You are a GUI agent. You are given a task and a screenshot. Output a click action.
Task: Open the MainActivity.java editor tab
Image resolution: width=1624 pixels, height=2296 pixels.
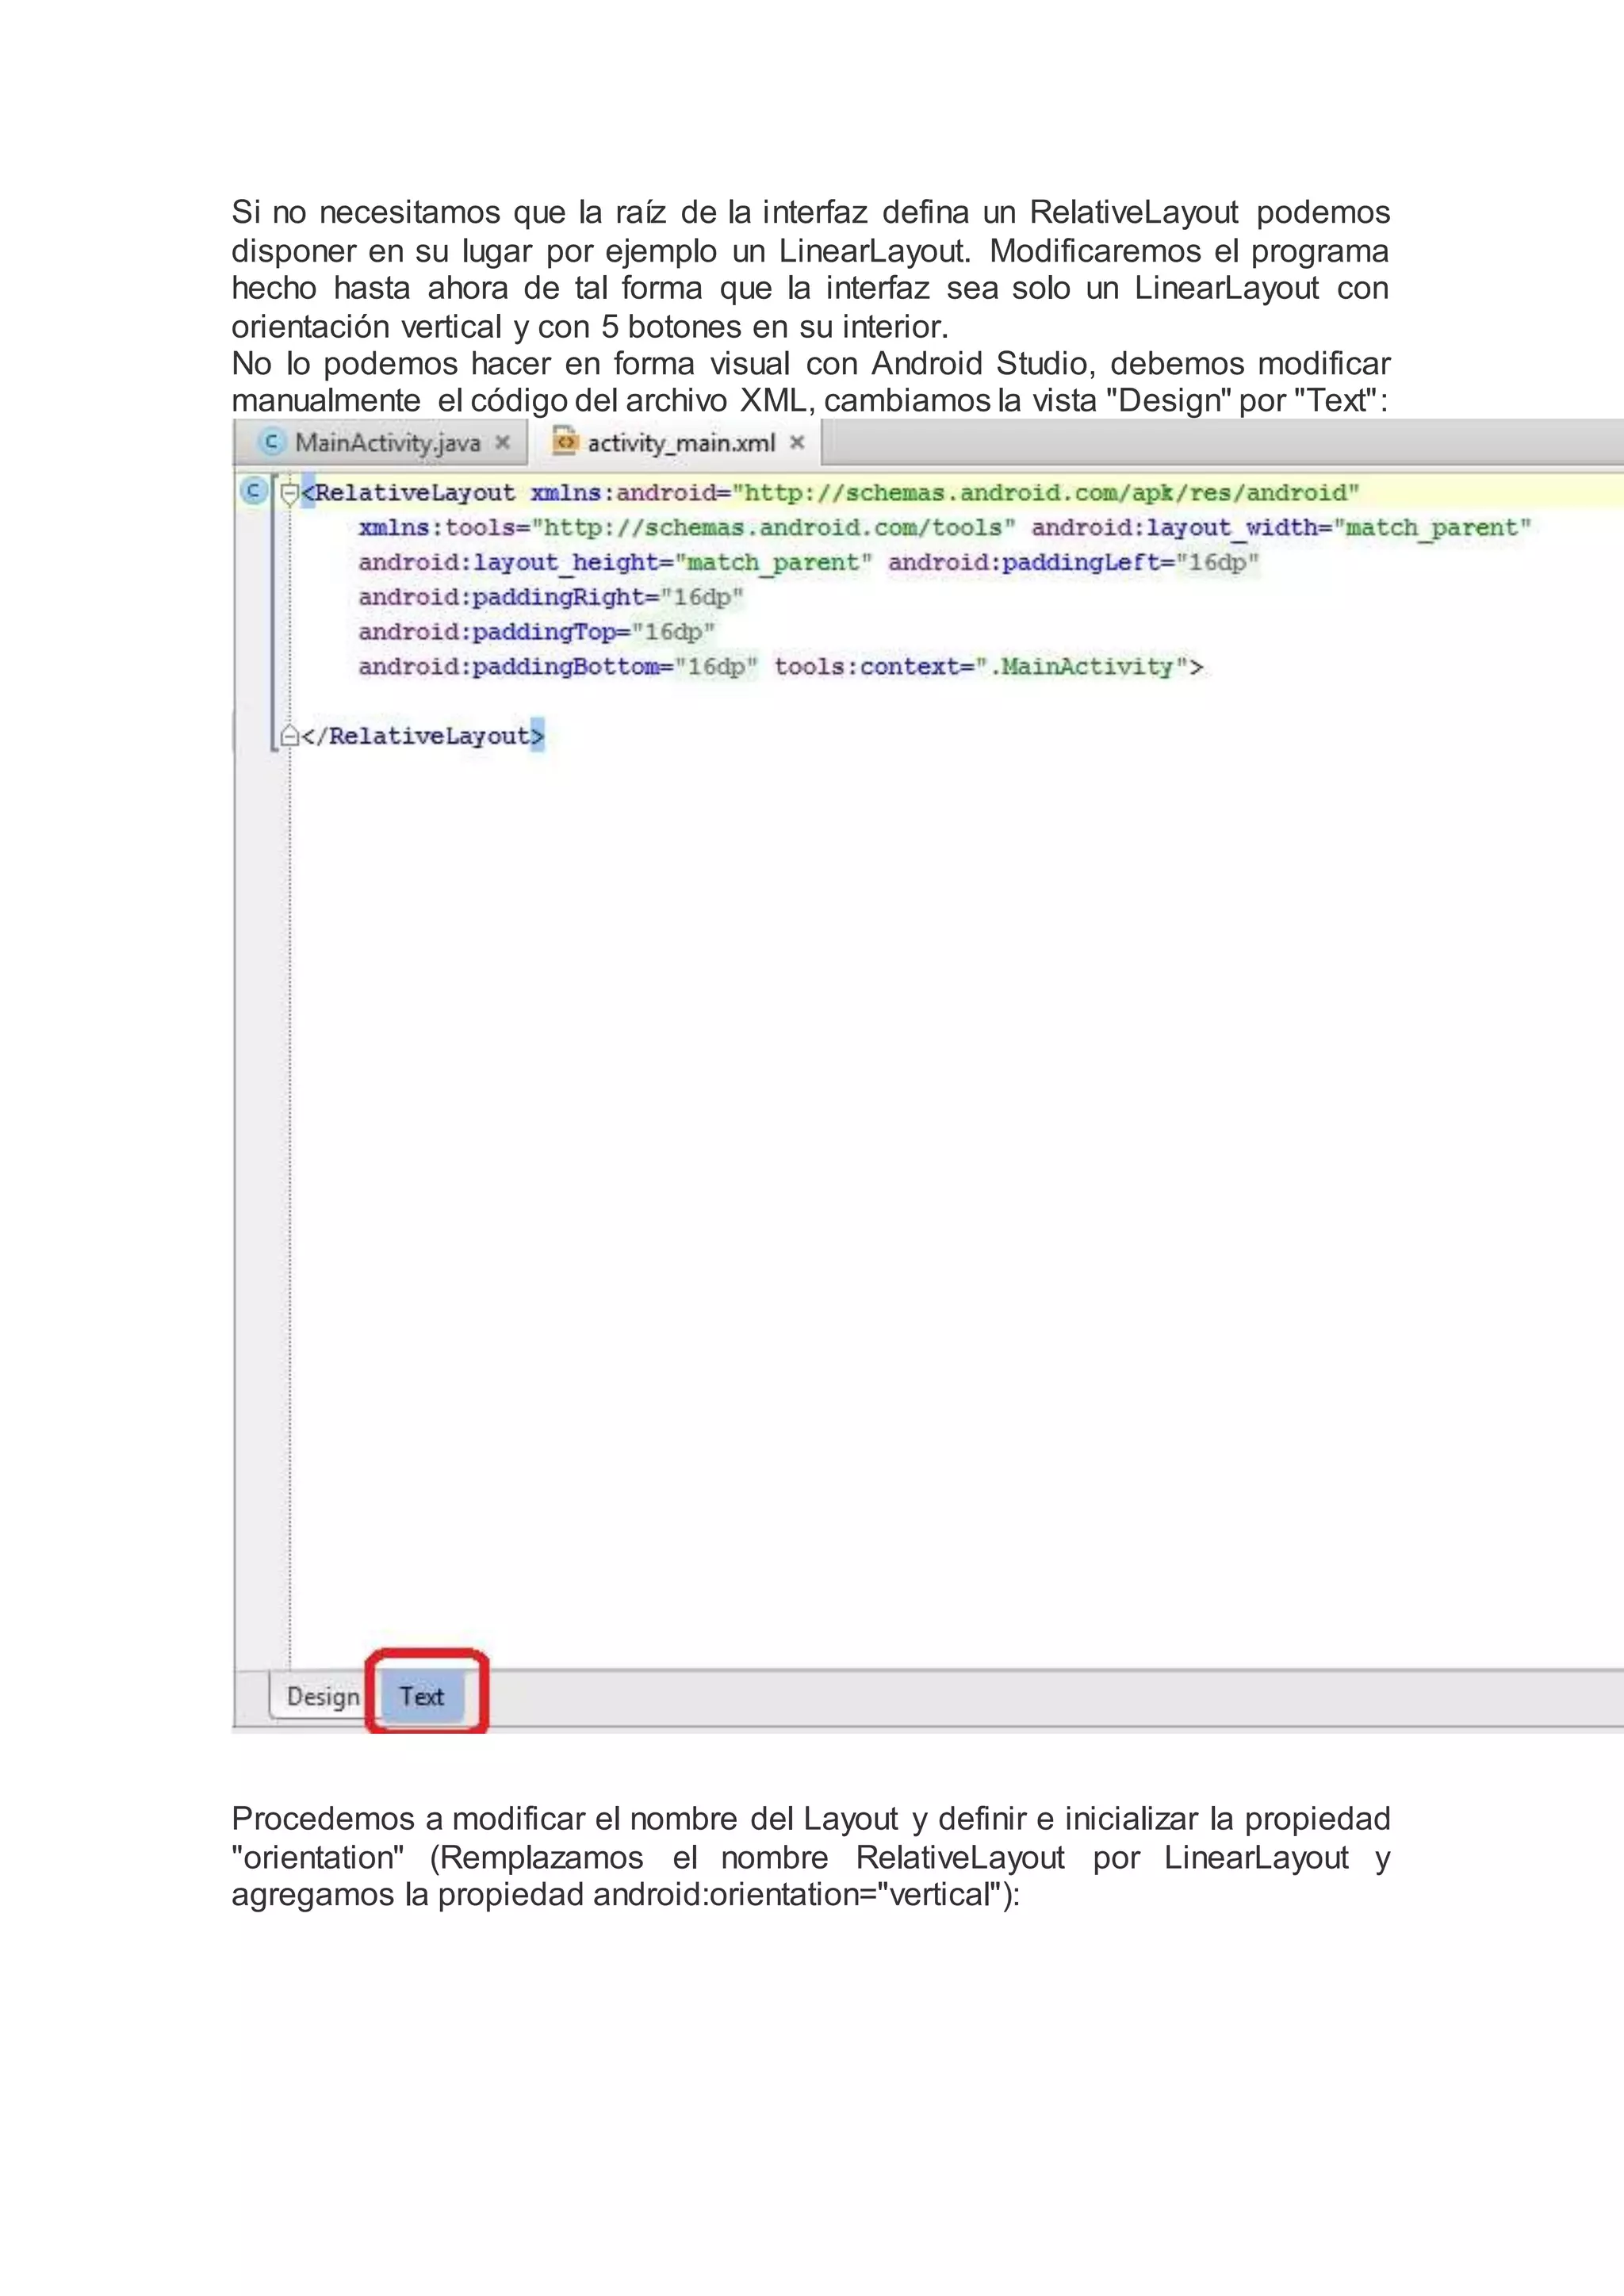tap(380, 442)
